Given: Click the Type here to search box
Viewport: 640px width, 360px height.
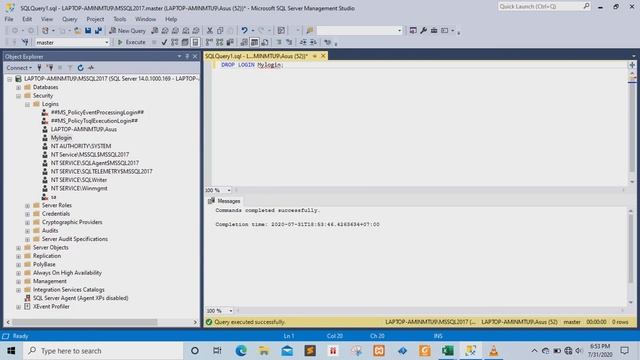Looking at the screenshot, I should [x=103, y=351].
